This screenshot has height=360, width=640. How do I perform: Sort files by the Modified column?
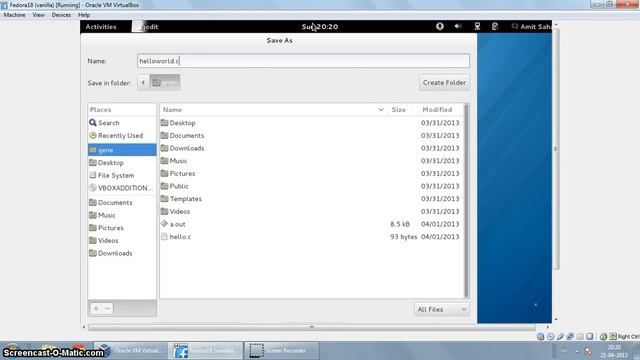tap(441, 110)
